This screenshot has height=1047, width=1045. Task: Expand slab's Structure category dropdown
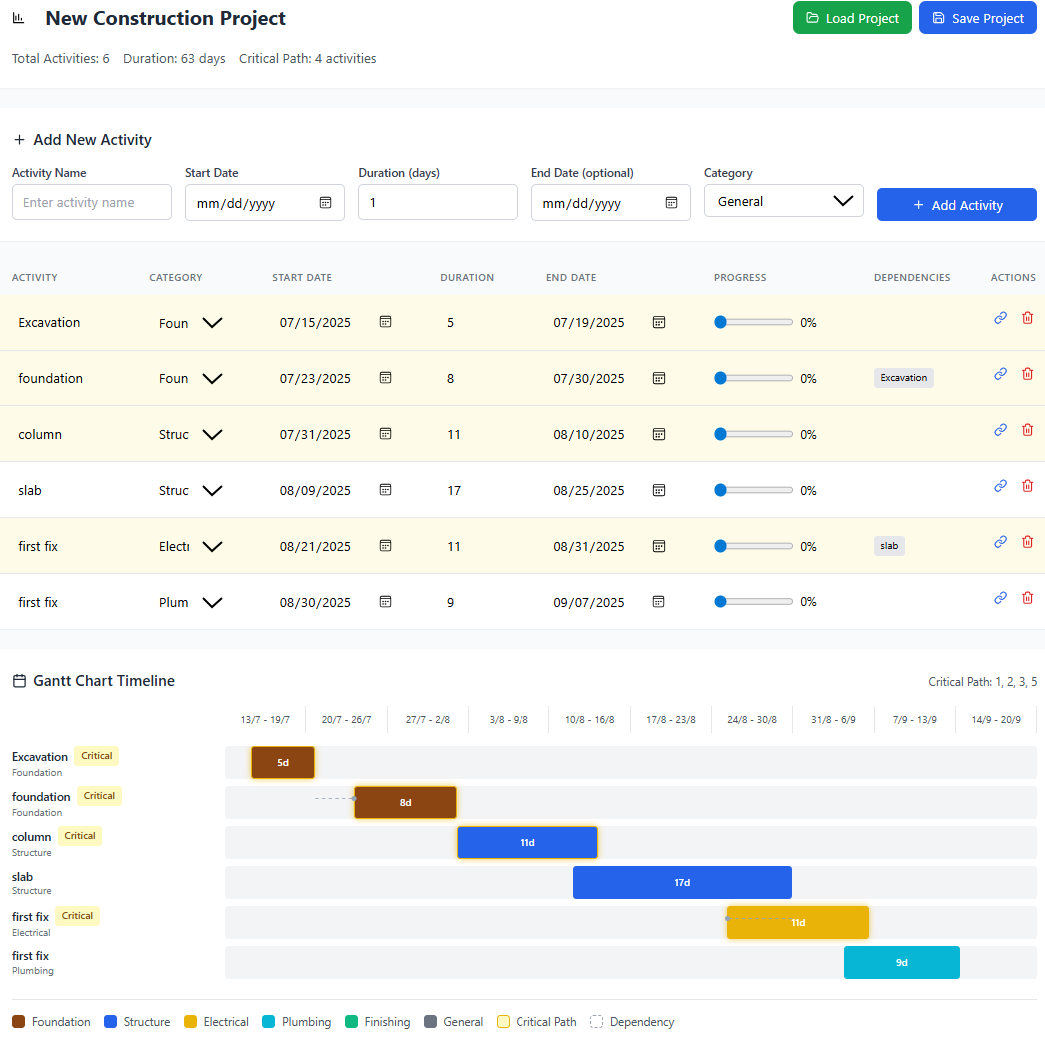pos(211,490)
